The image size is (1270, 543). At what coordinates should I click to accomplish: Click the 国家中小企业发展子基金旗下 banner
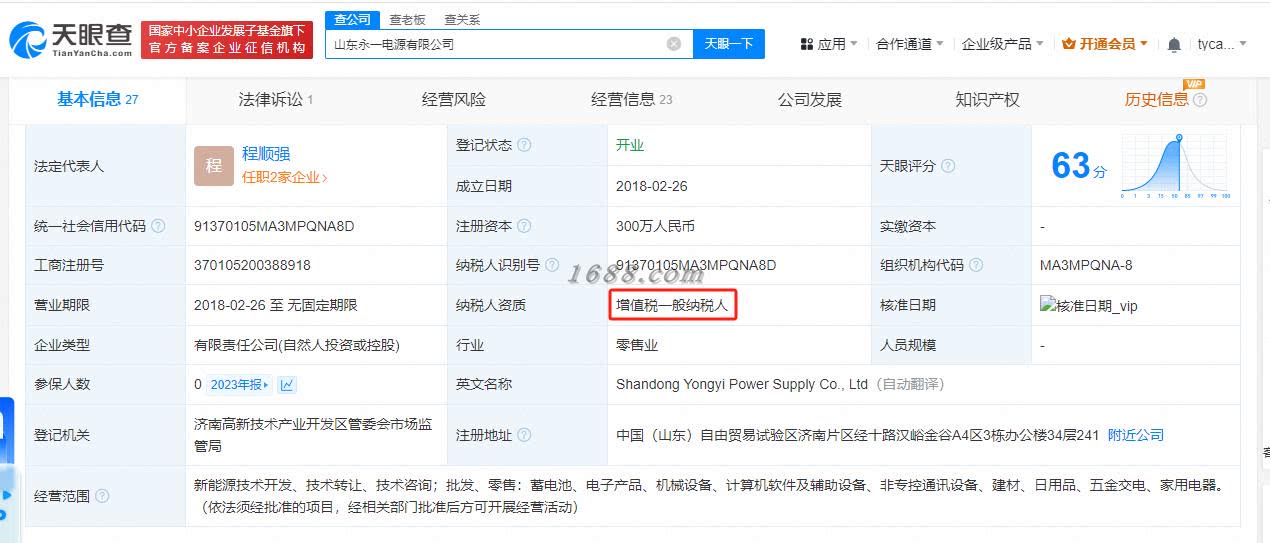pos(227,40)
